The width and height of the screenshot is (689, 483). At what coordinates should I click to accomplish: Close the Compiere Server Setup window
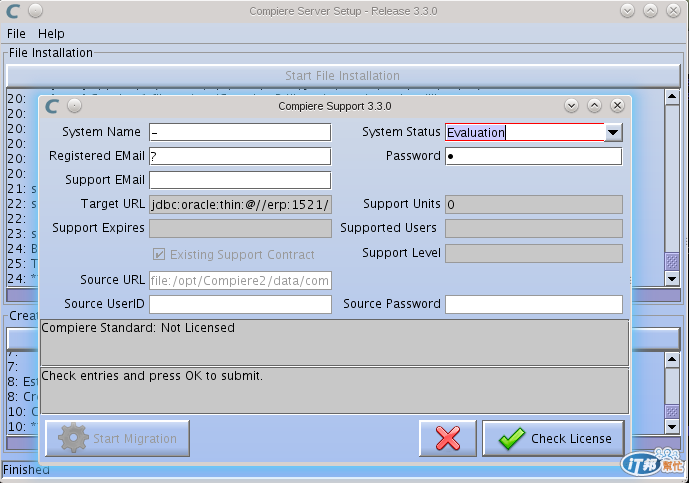click(x=673, y=11)
